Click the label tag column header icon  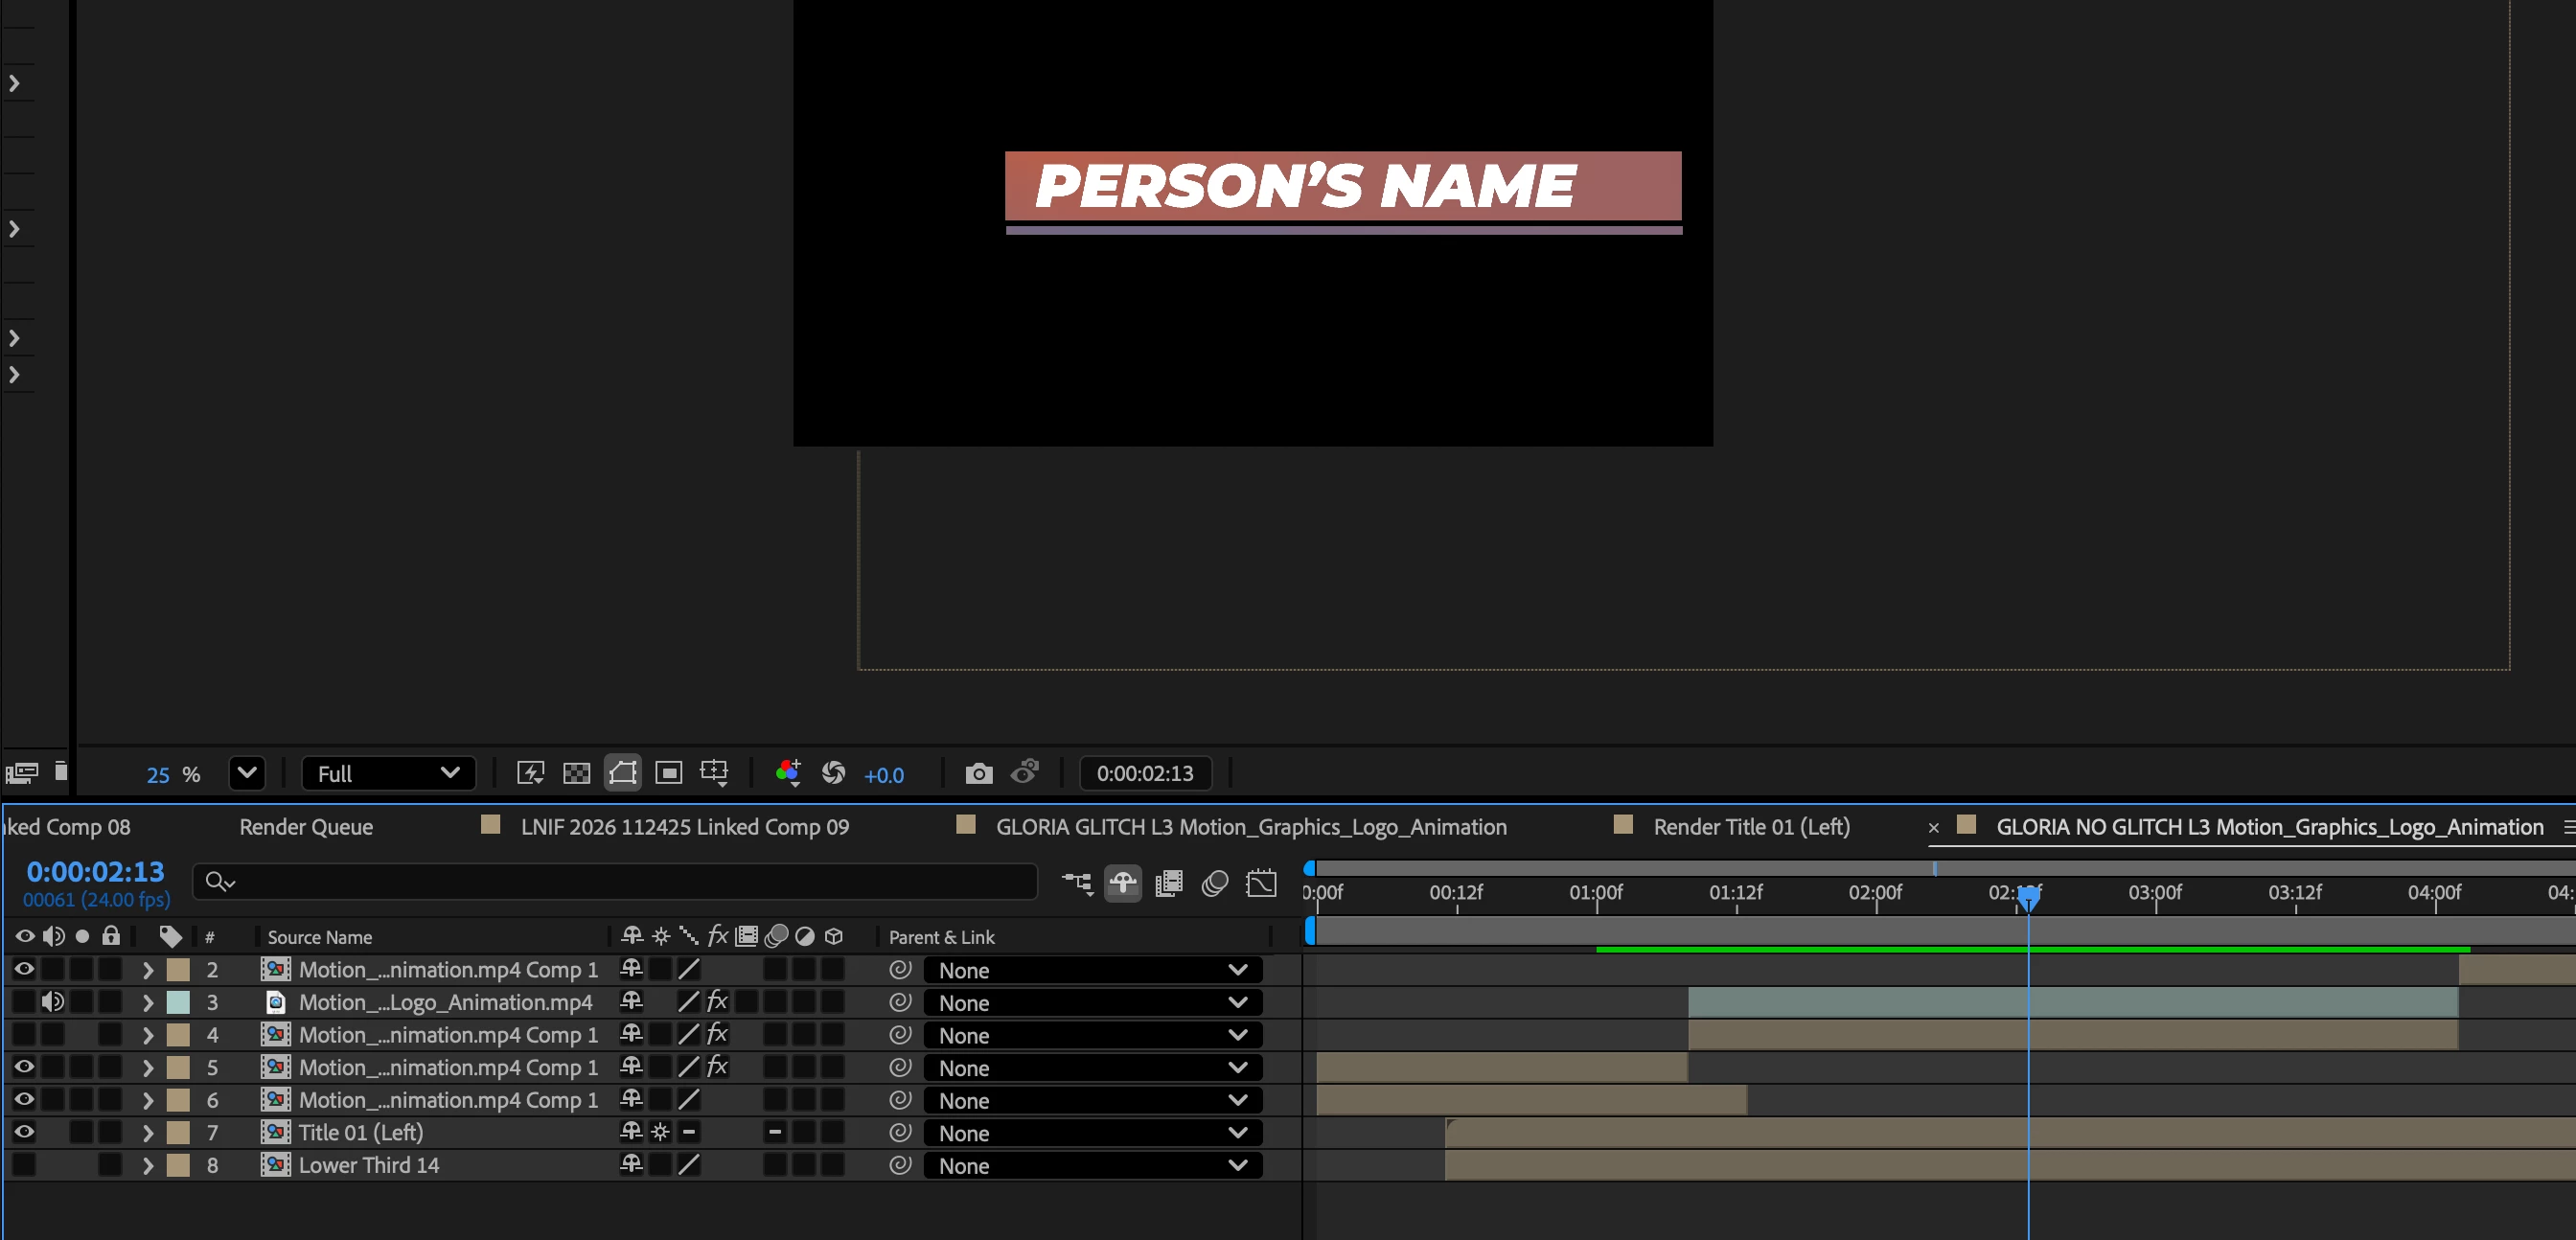pyautogui.click(x=171, y=937)
